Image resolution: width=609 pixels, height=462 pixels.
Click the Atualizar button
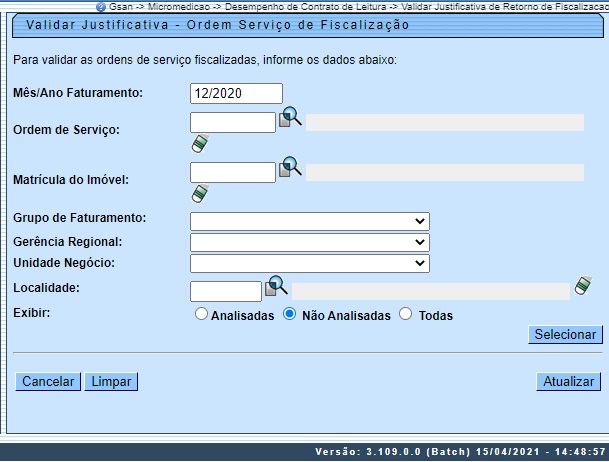tap(569, 381)
